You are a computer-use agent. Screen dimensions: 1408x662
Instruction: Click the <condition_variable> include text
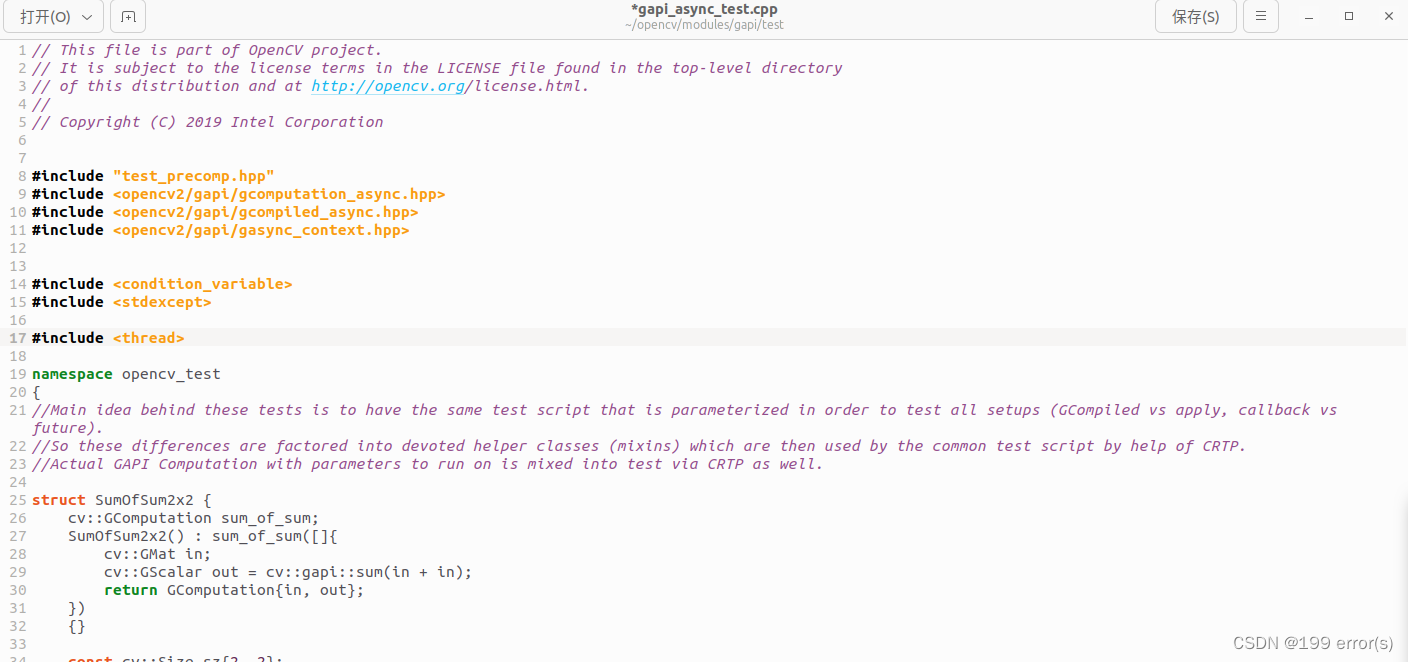point(203,283)
